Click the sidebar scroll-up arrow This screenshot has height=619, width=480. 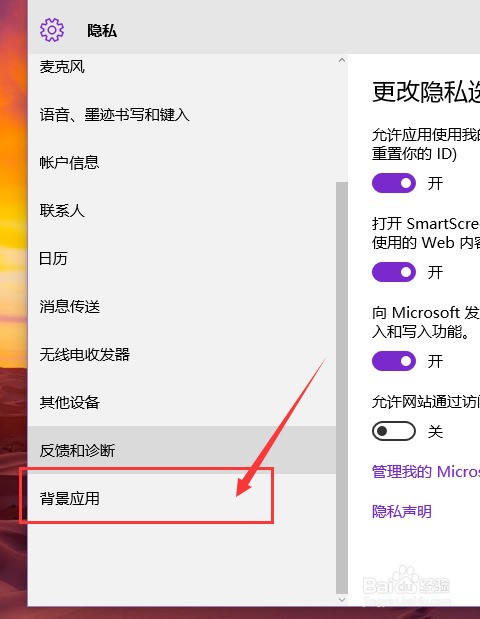(342, 60)
